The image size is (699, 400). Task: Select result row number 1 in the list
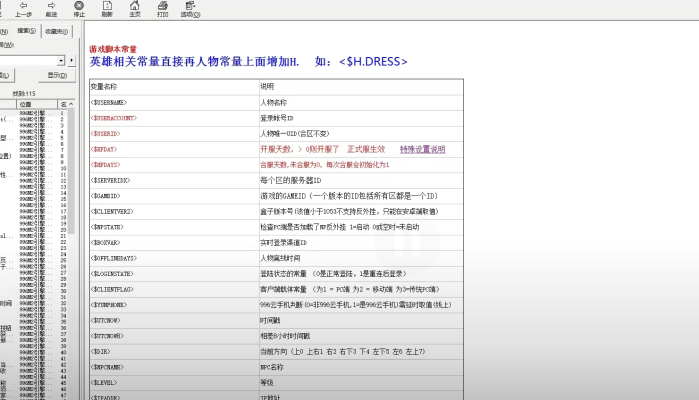pyautogui.click(x=40, y=113)
